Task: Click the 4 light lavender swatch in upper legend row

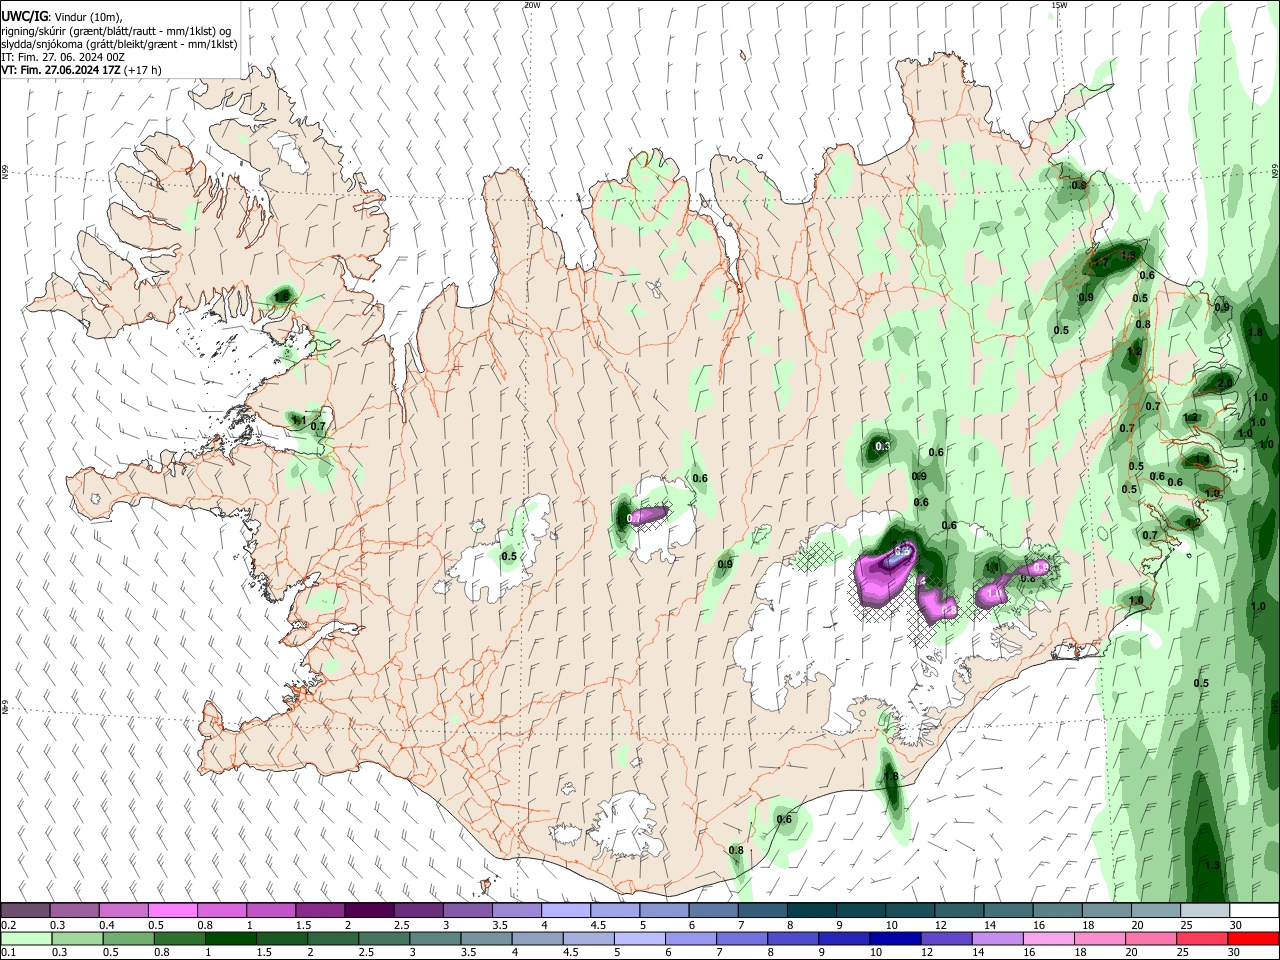Action: click(565, 911)
